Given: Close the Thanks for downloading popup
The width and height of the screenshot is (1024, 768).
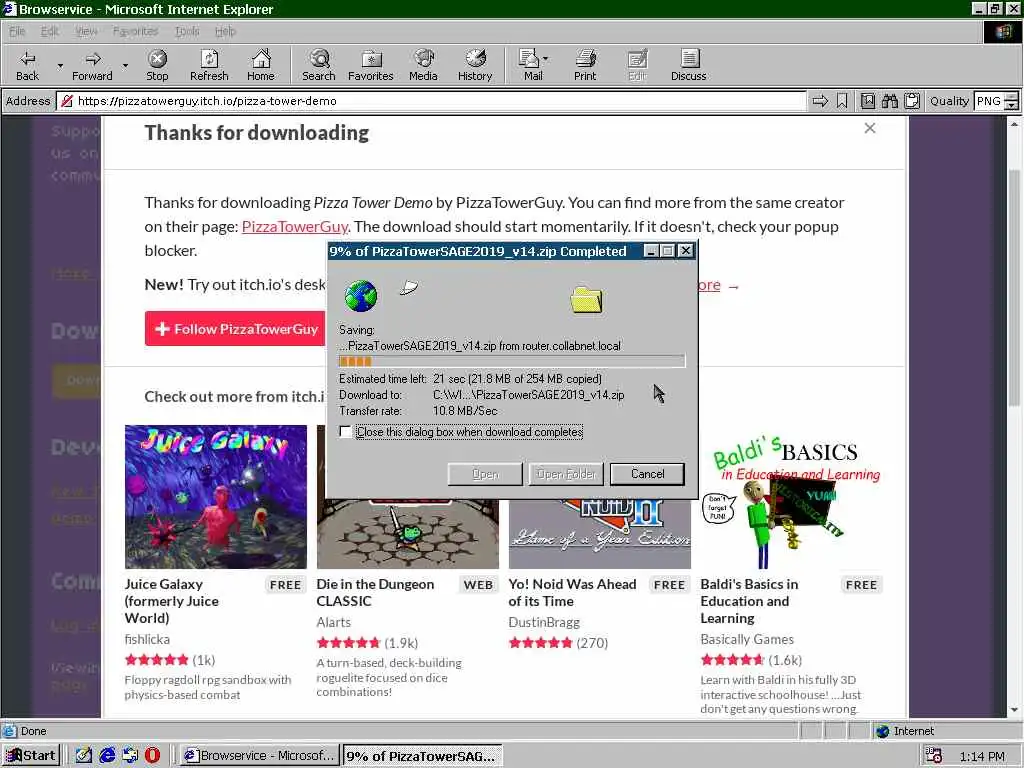Looking at the screenshot, I should pyautogui.click(x=870, y=129).
